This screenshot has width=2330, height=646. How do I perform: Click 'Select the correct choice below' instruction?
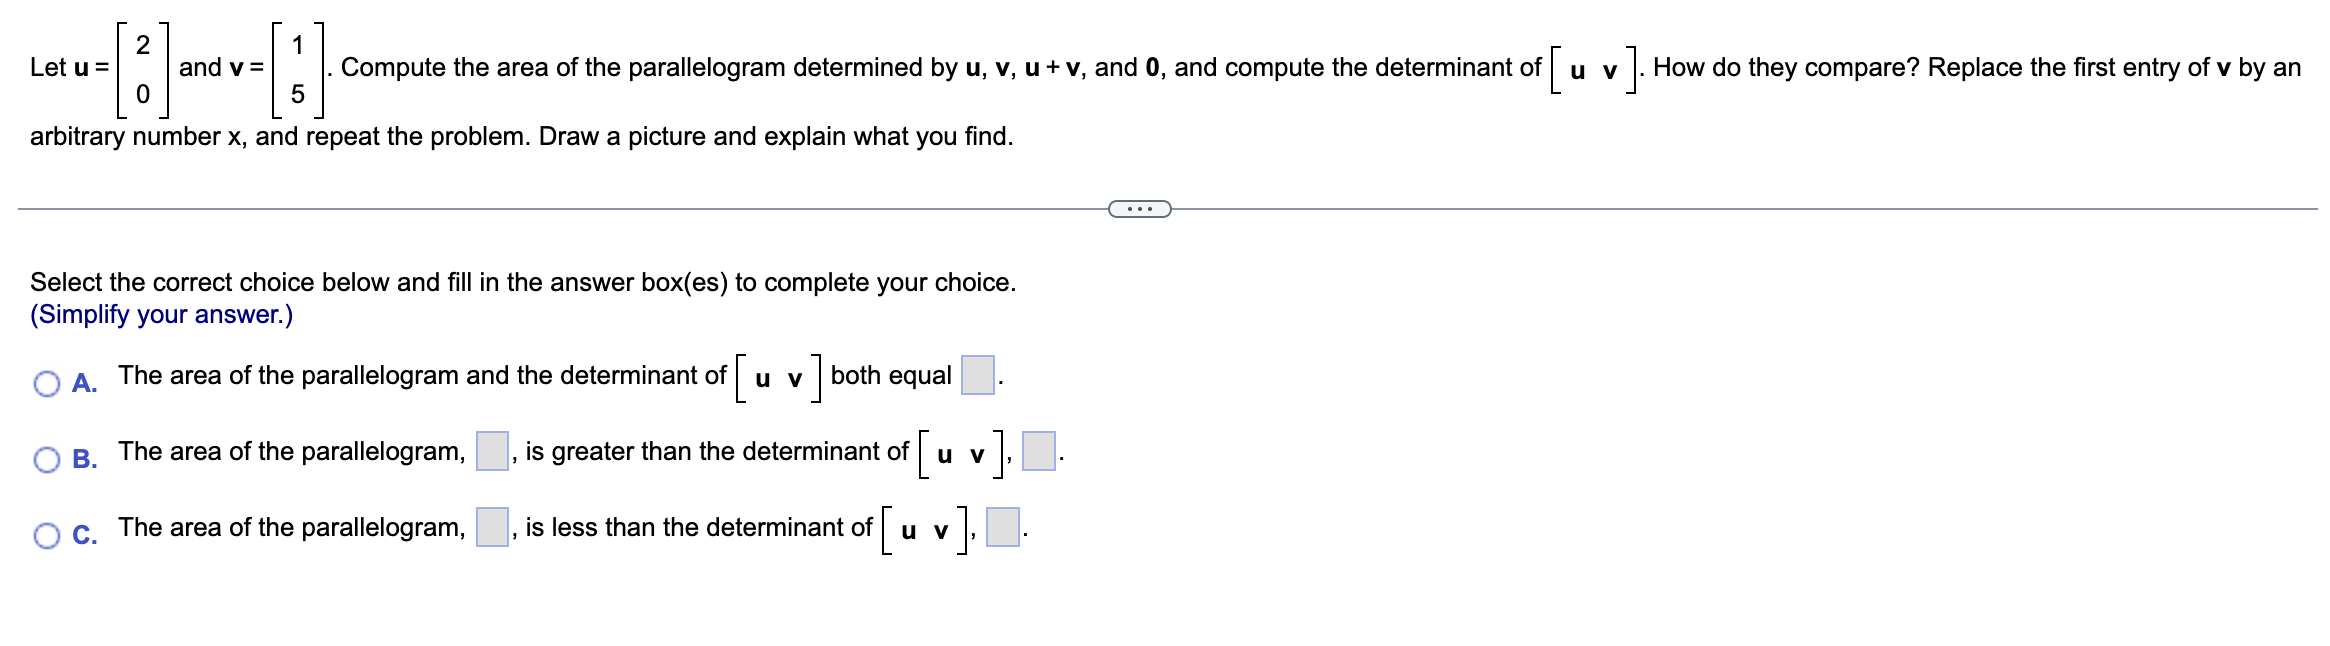coord(523,282)
